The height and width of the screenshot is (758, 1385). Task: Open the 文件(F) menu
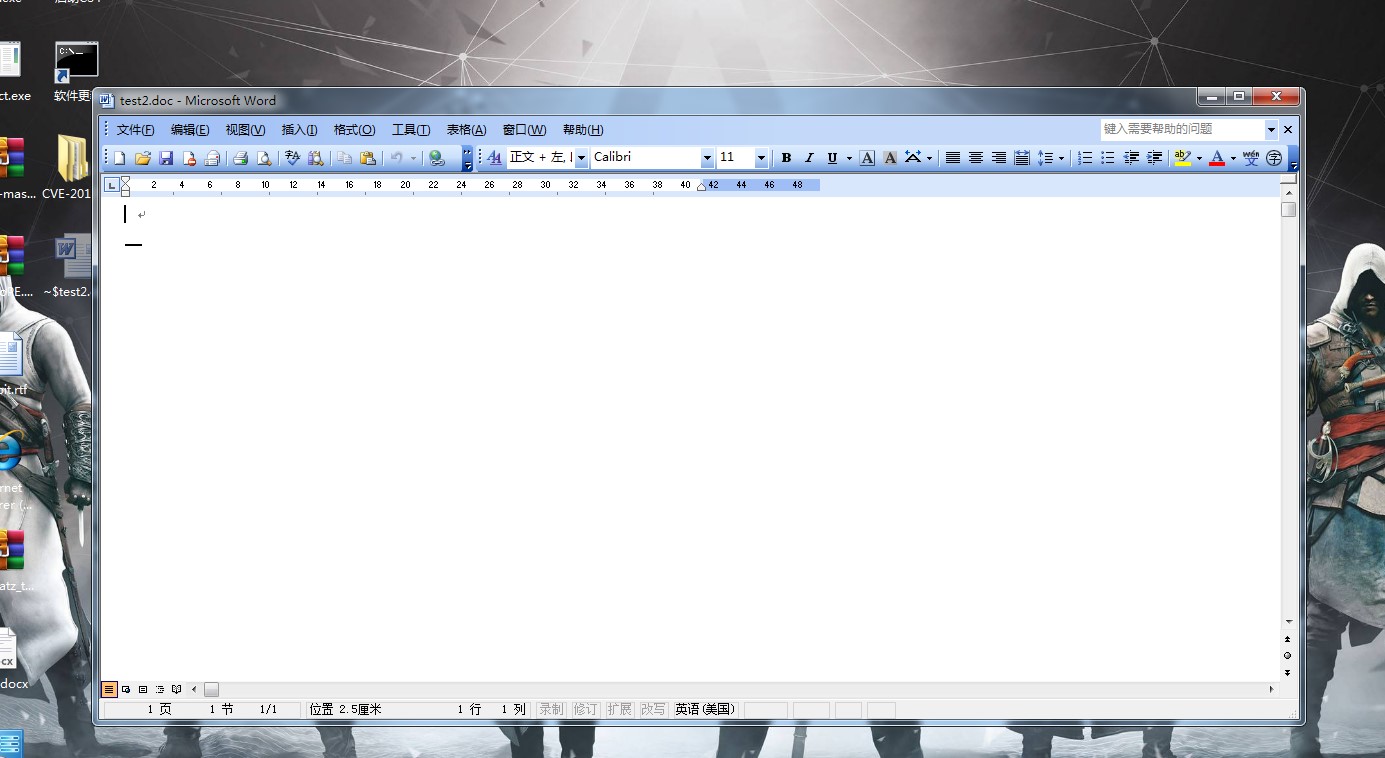(x=135, y=130)
